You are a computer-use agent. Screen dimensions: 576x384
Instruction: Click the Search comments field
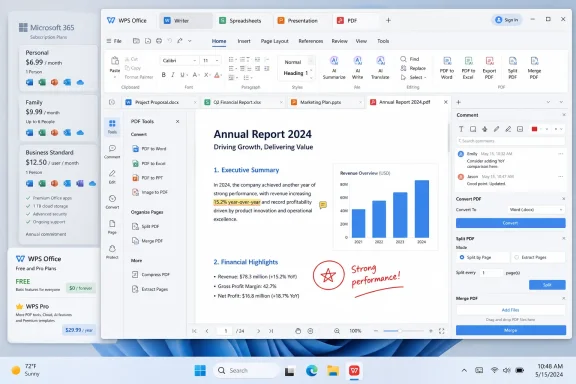click(511, 141)
